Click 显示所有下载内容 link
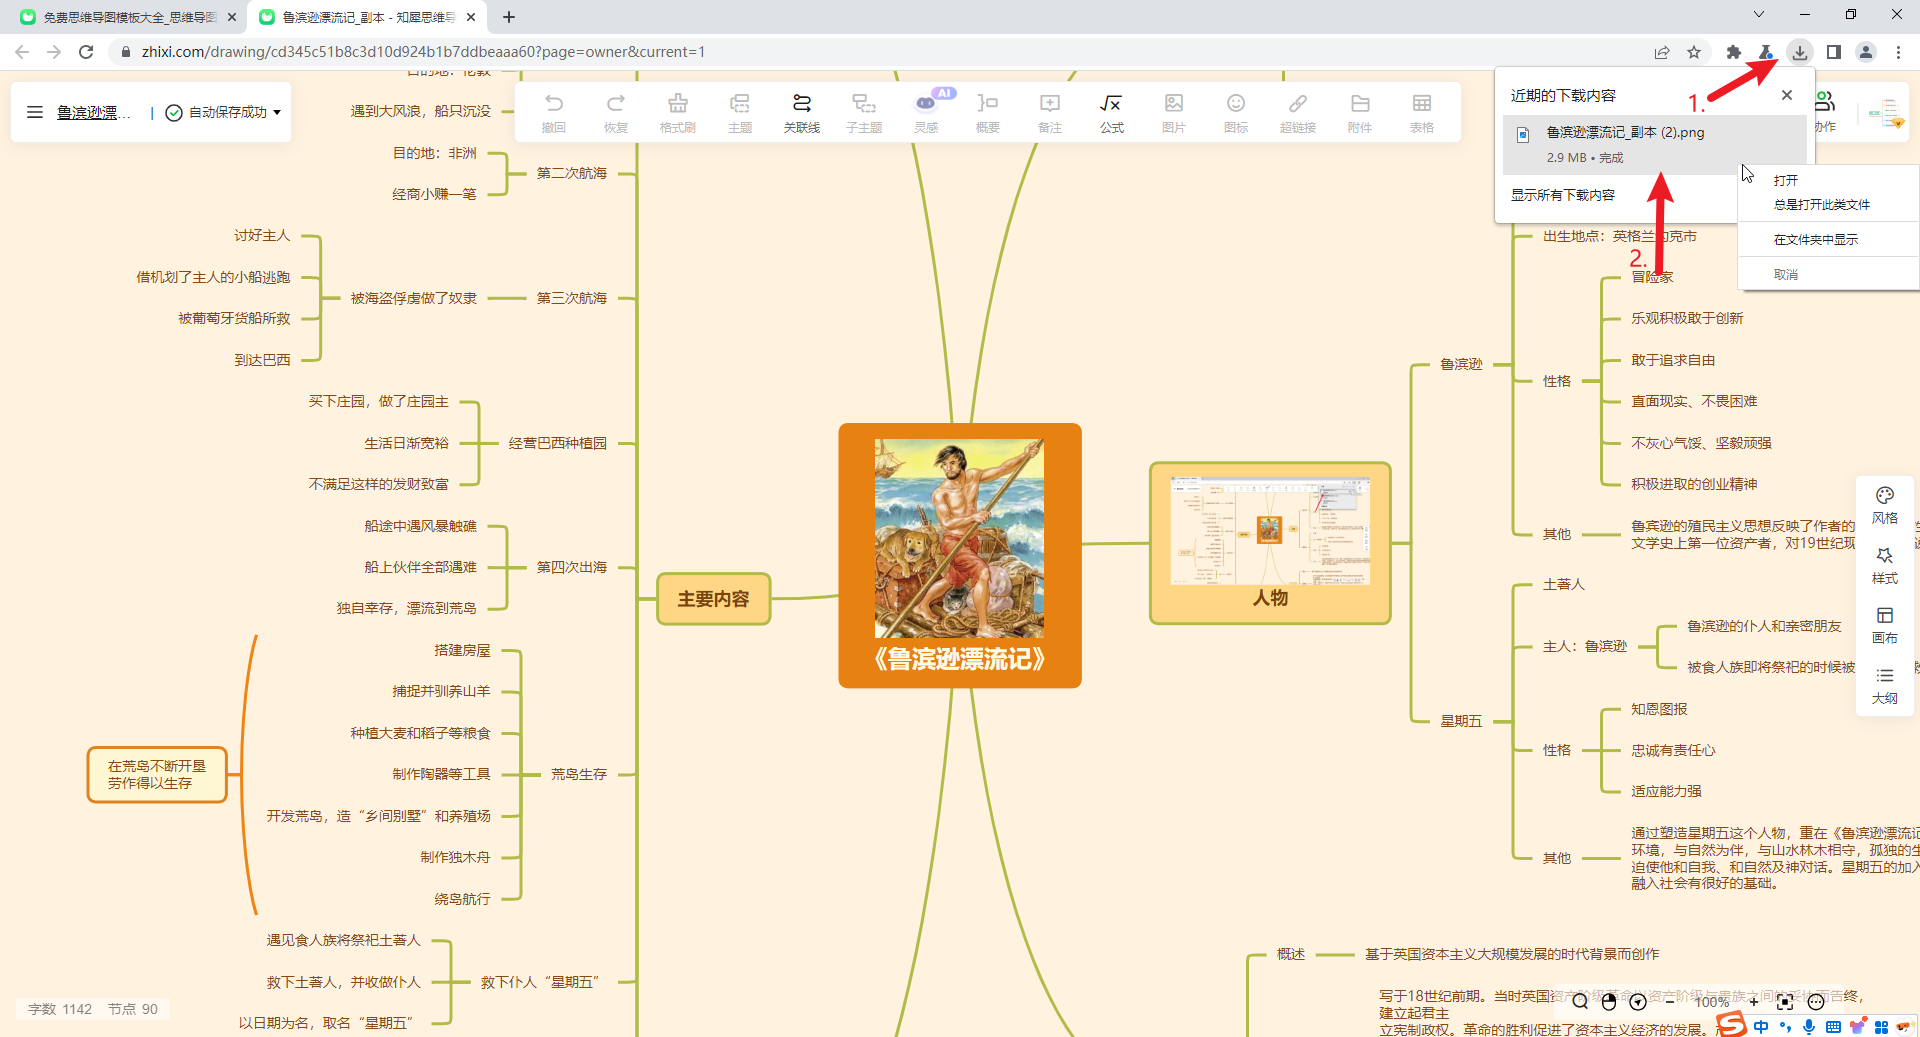 [x=1562, y=195]
